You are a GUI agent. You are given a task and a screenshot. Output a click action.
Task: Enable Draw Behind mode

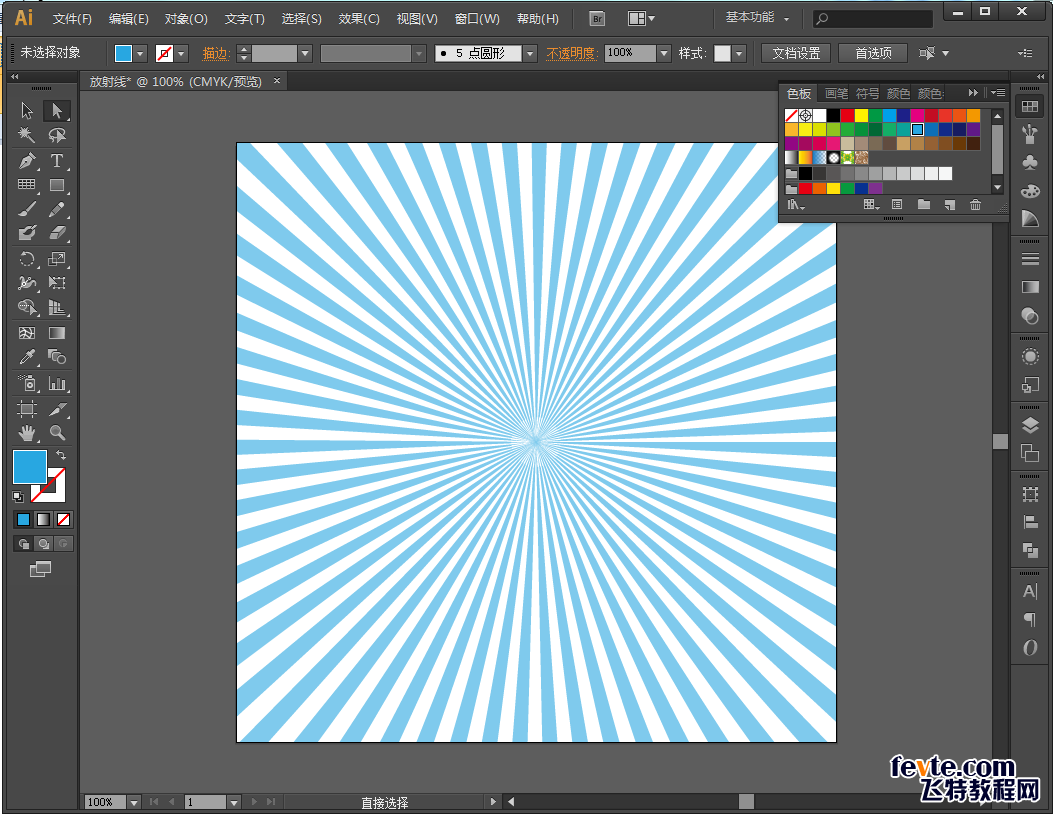(44, 544)
